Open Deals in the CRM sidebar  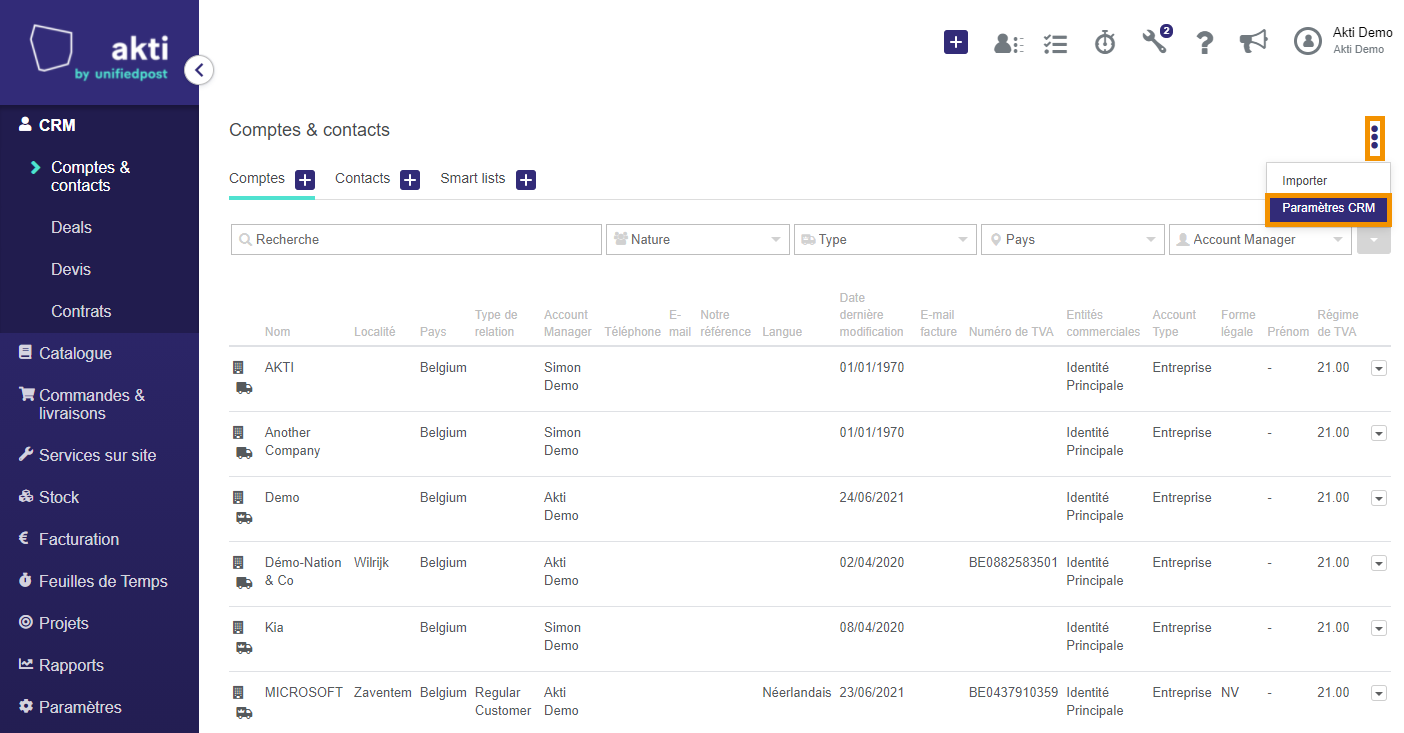71,228
